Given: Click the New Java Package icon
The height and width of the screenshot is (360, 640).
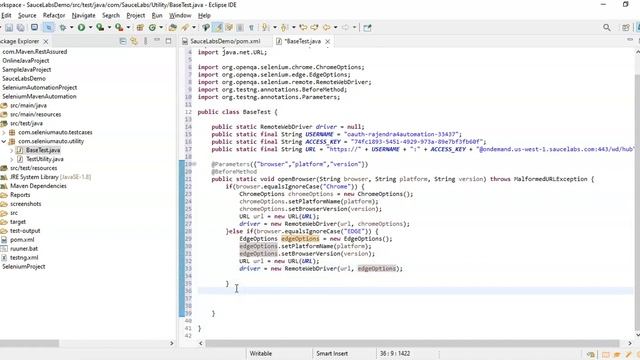Looking at the screenshot, I should click(x=140, y=28).
